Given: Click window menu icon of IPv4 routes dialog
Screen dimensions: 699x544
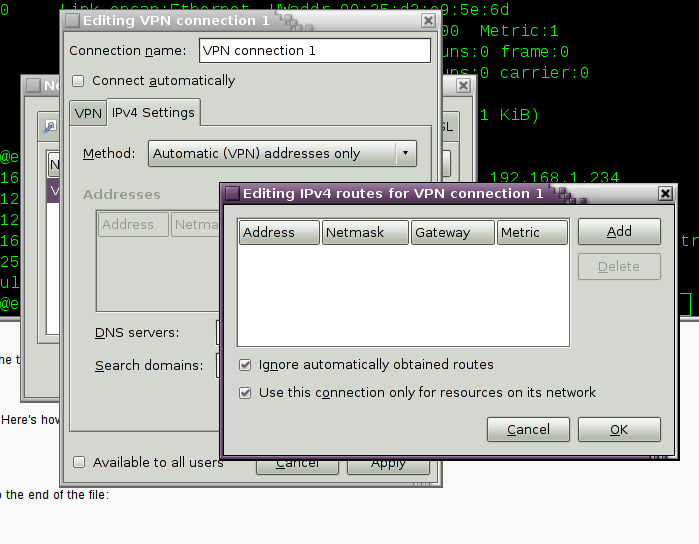Looking at the screenshot, I should 232,194.
